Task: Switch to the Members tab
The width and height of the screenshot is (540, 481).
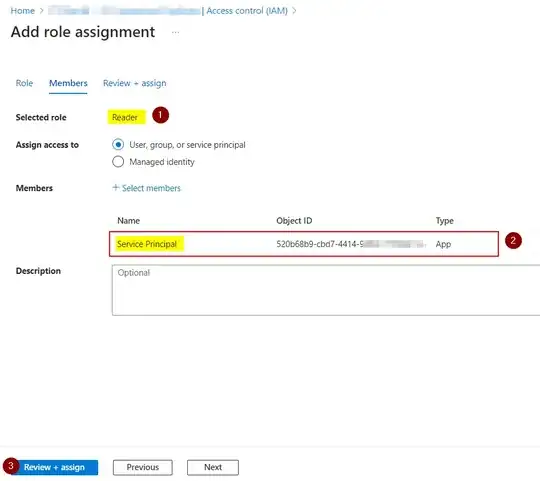Action: tap(68, 83)
